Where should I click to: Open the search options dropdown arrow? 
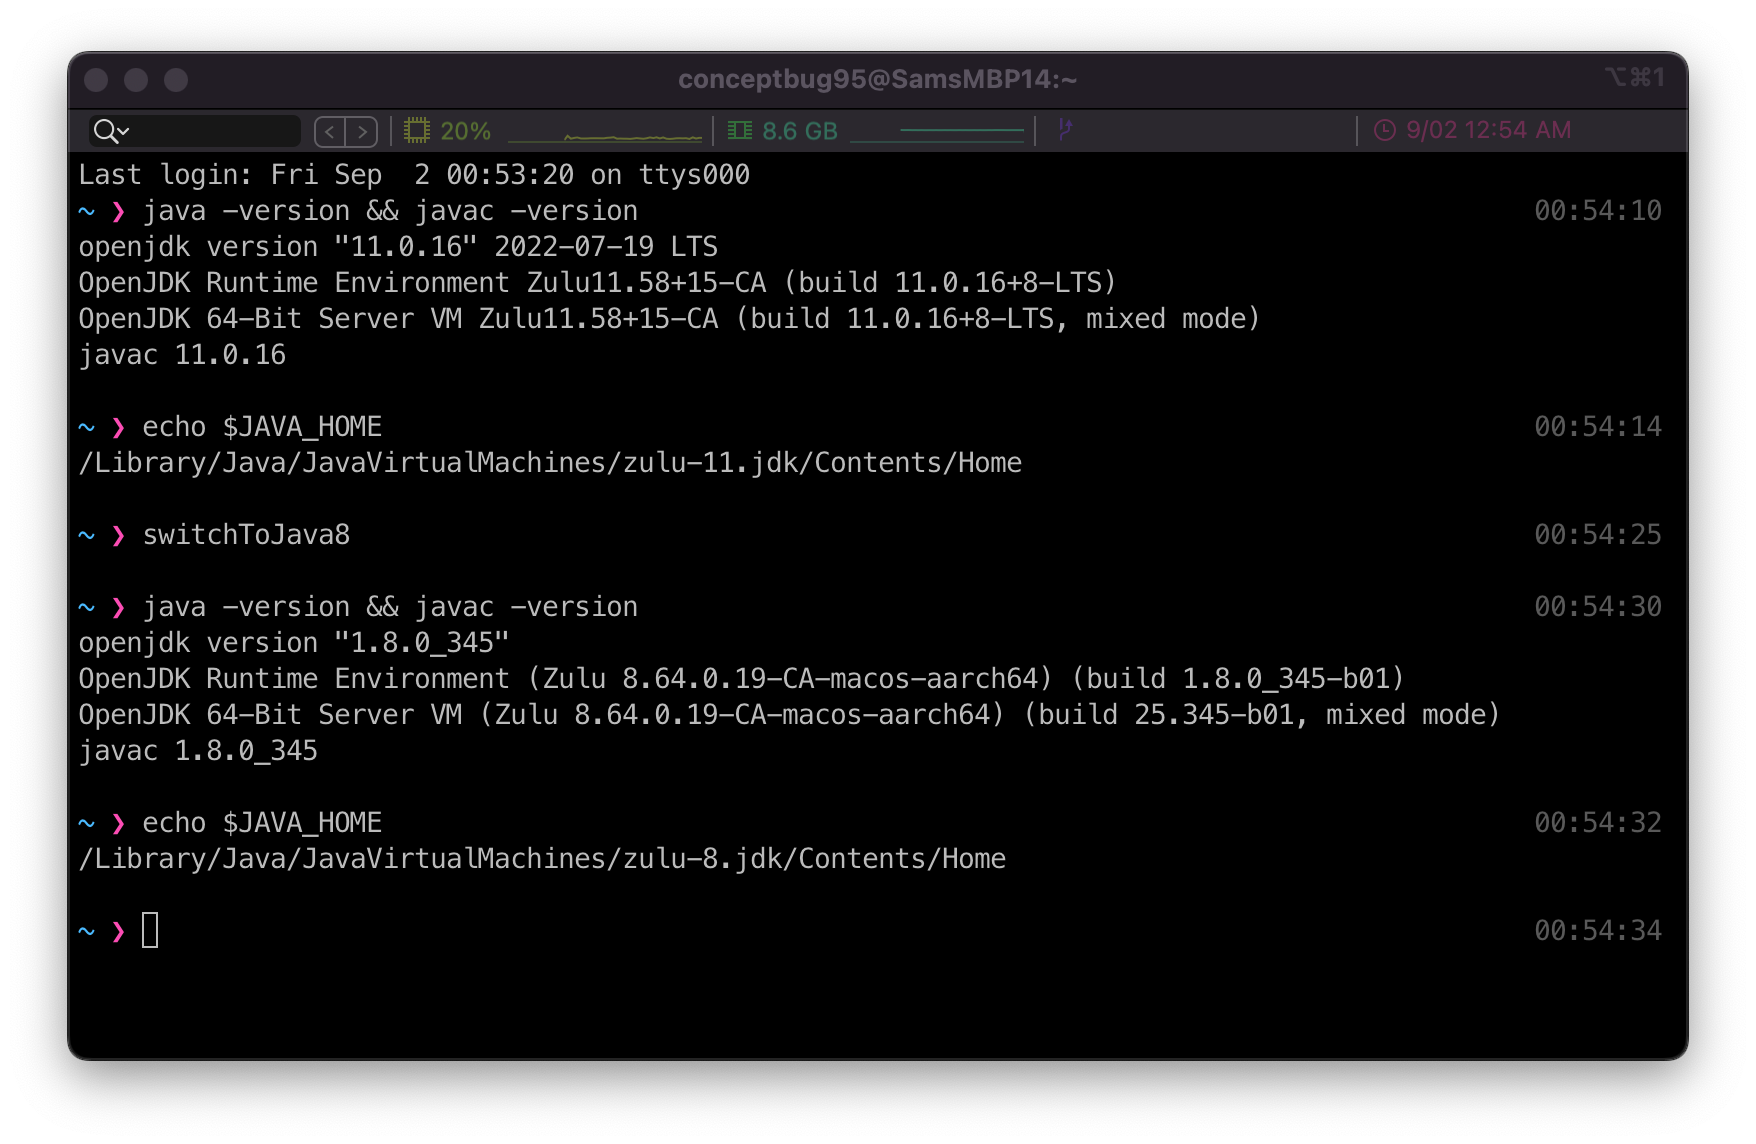click(124, 131)
